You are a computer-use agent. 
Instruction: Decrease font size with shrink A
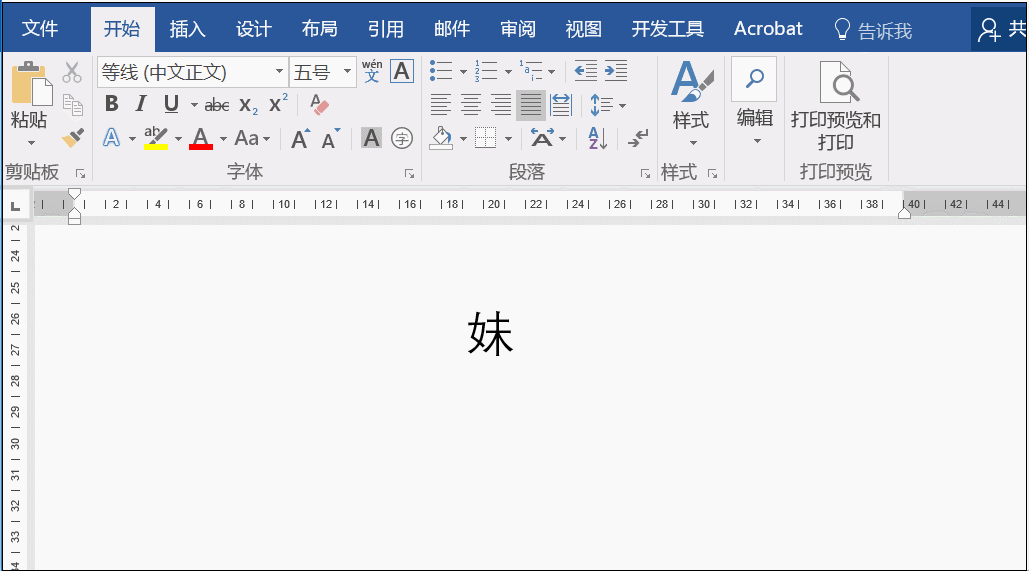coord(331,138)
